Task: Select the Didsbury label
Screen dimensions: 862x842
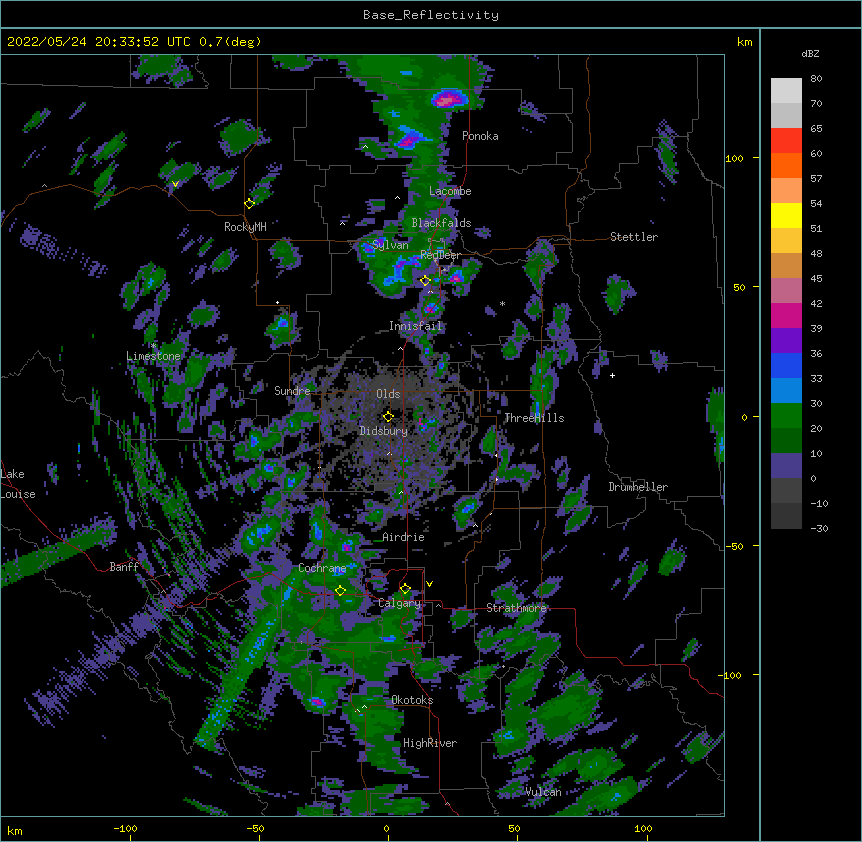Action: [384, 431]
